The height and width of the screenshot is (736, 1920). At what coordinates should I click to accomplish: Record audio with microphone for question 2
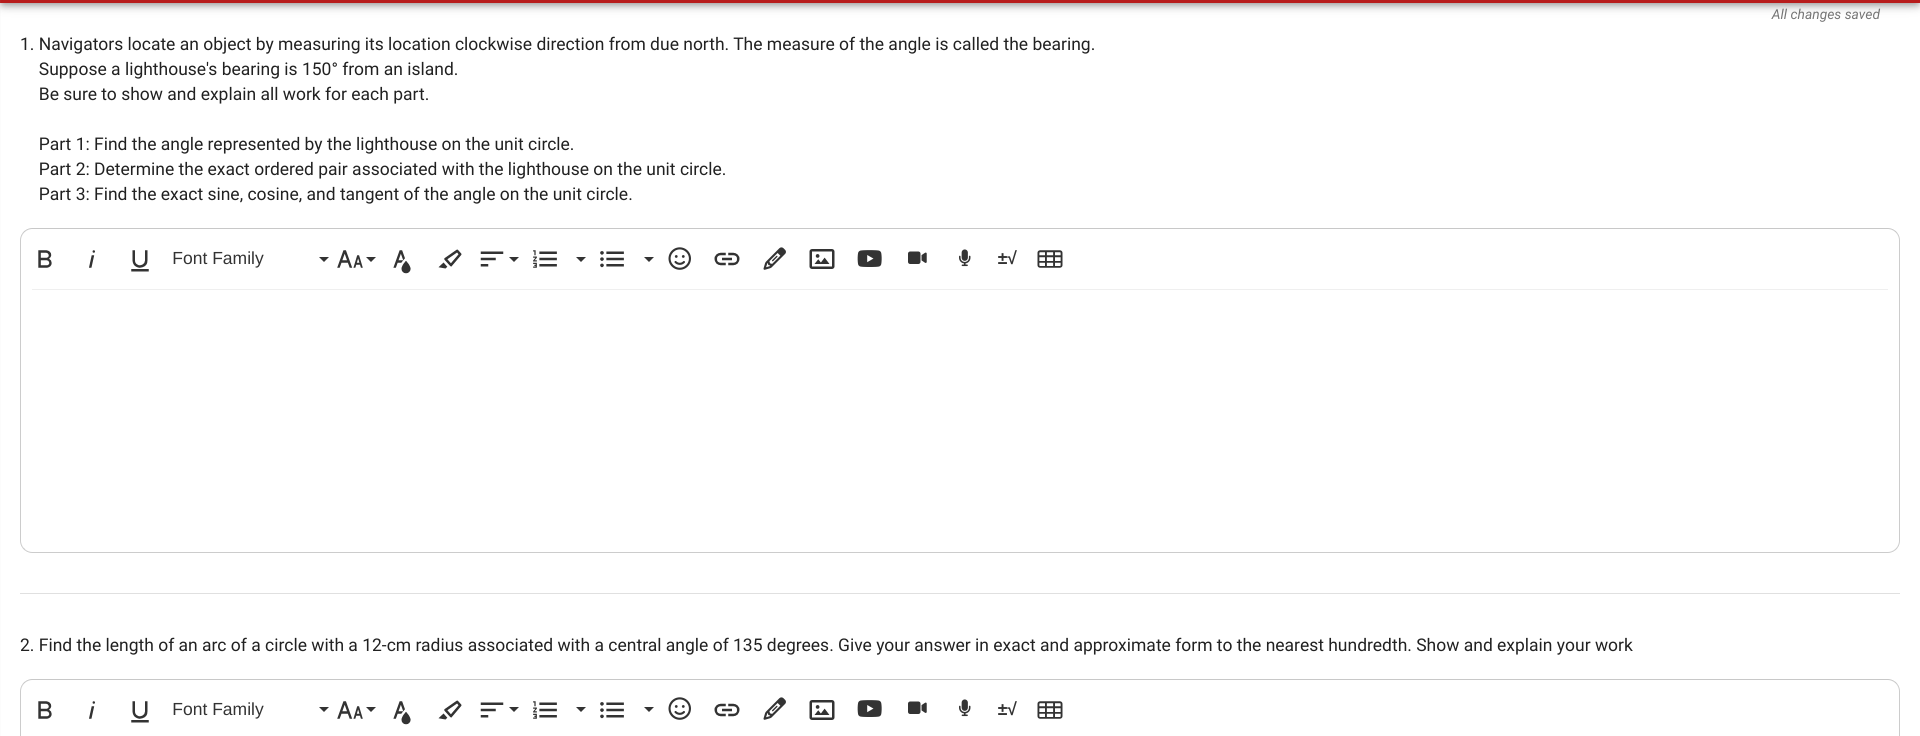pos(964,709)
